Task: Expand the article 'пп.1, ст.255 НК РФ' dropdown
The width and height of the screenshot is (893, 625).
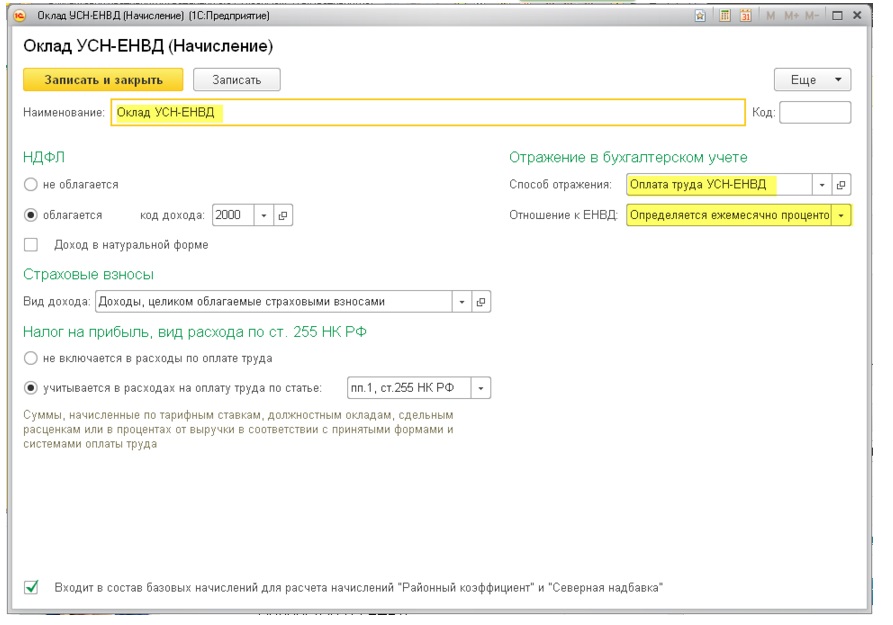Action: click(481, 388)
